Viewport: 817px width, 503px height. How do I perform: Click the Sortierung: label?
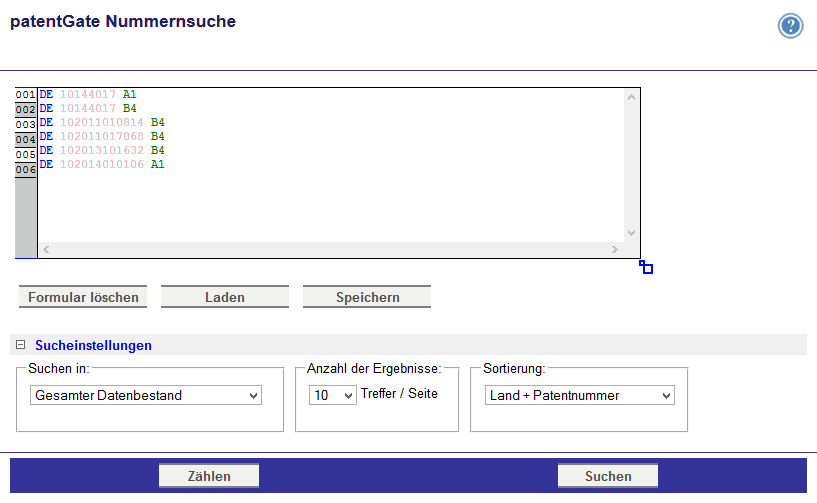[514, 369]
